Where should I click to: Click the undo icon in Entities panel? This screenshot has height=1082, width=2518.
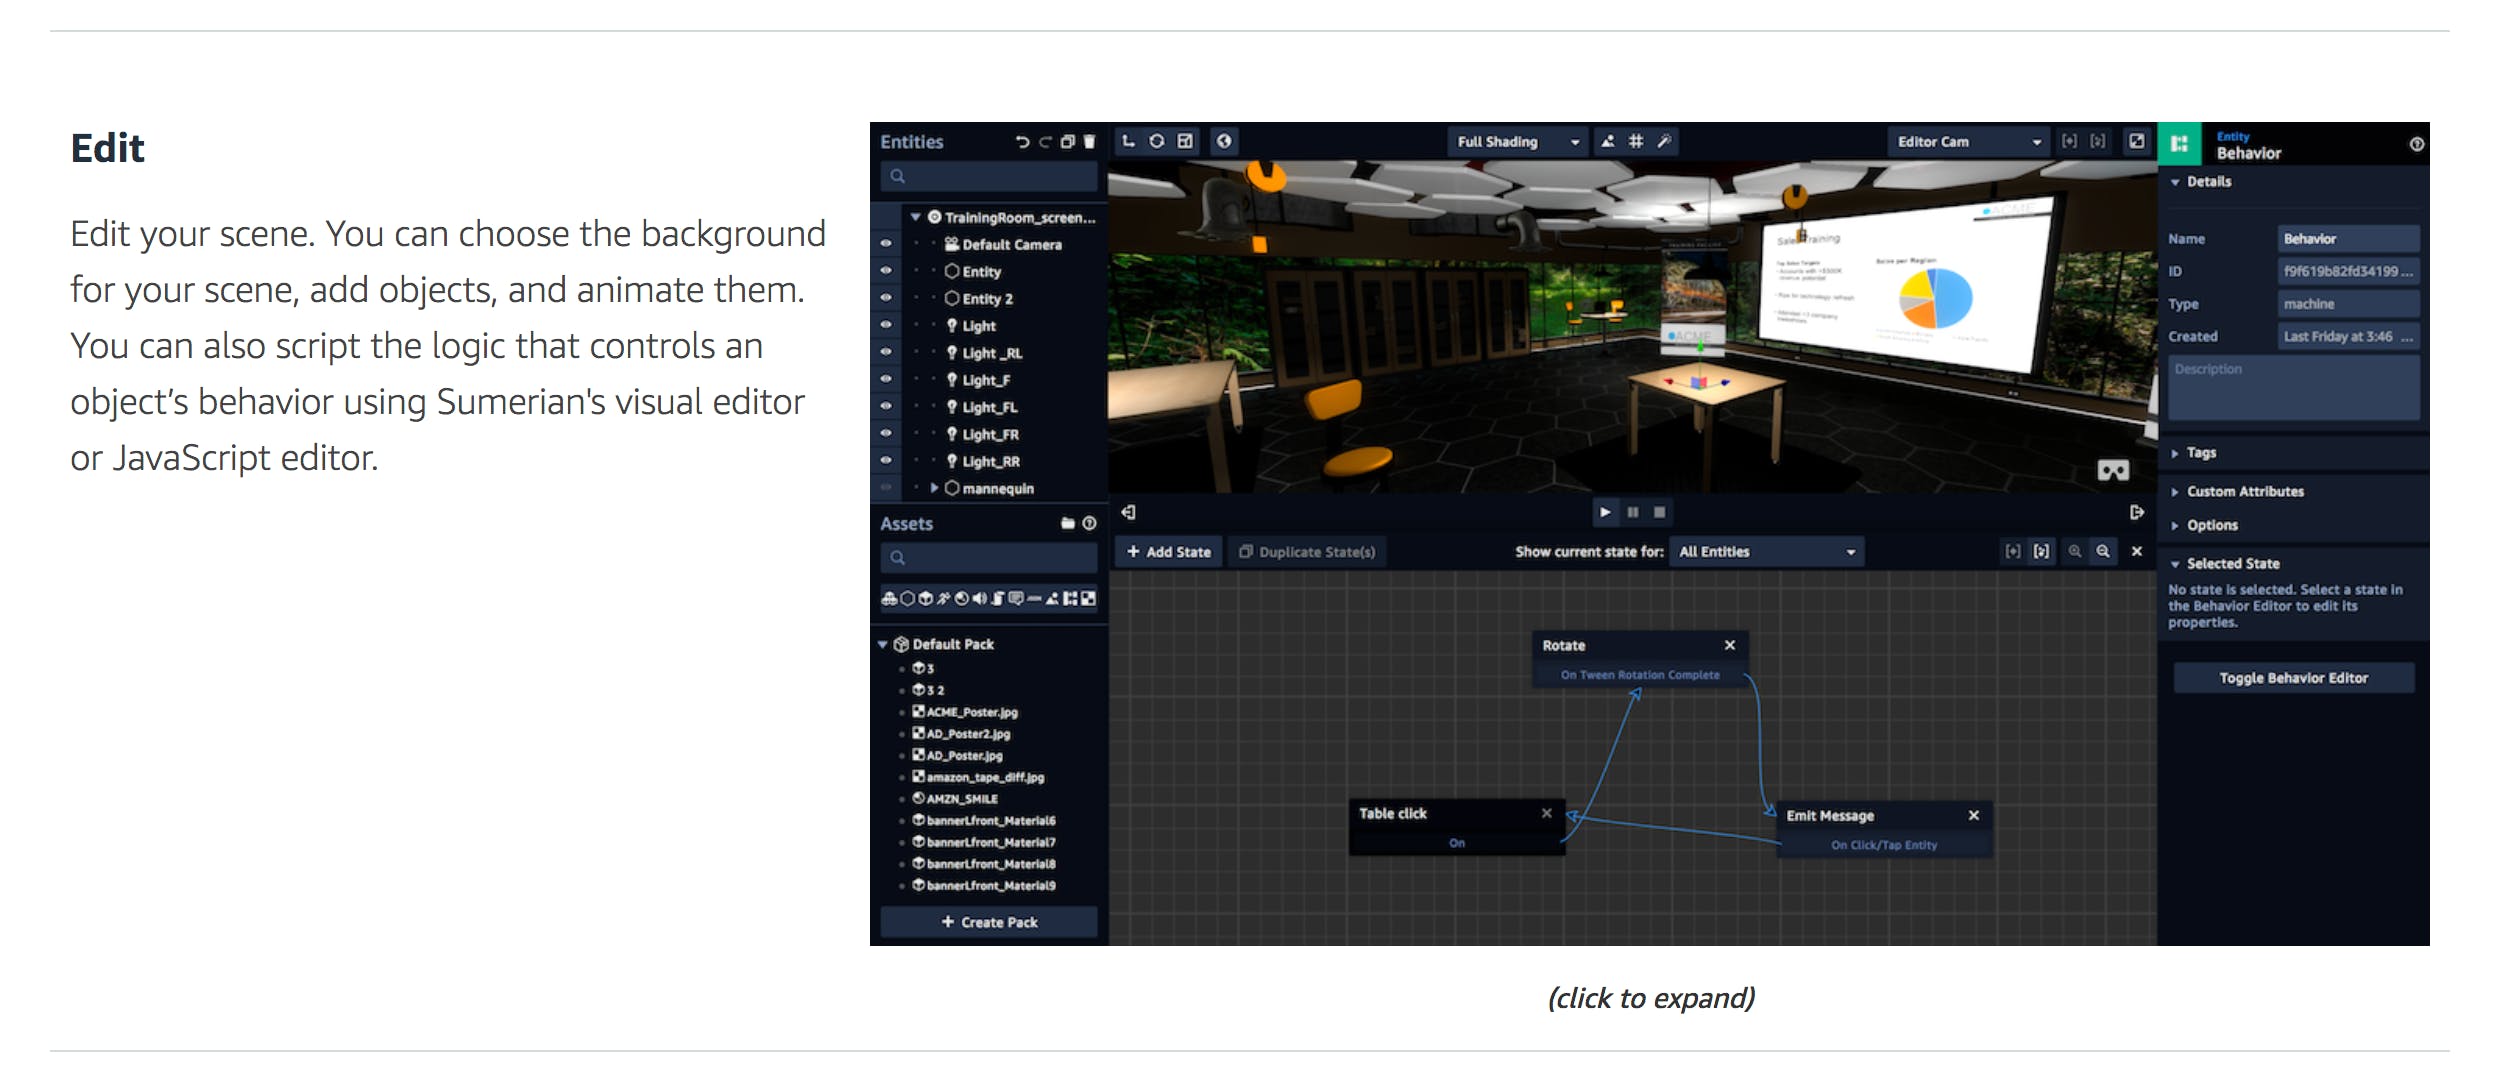1021,142
